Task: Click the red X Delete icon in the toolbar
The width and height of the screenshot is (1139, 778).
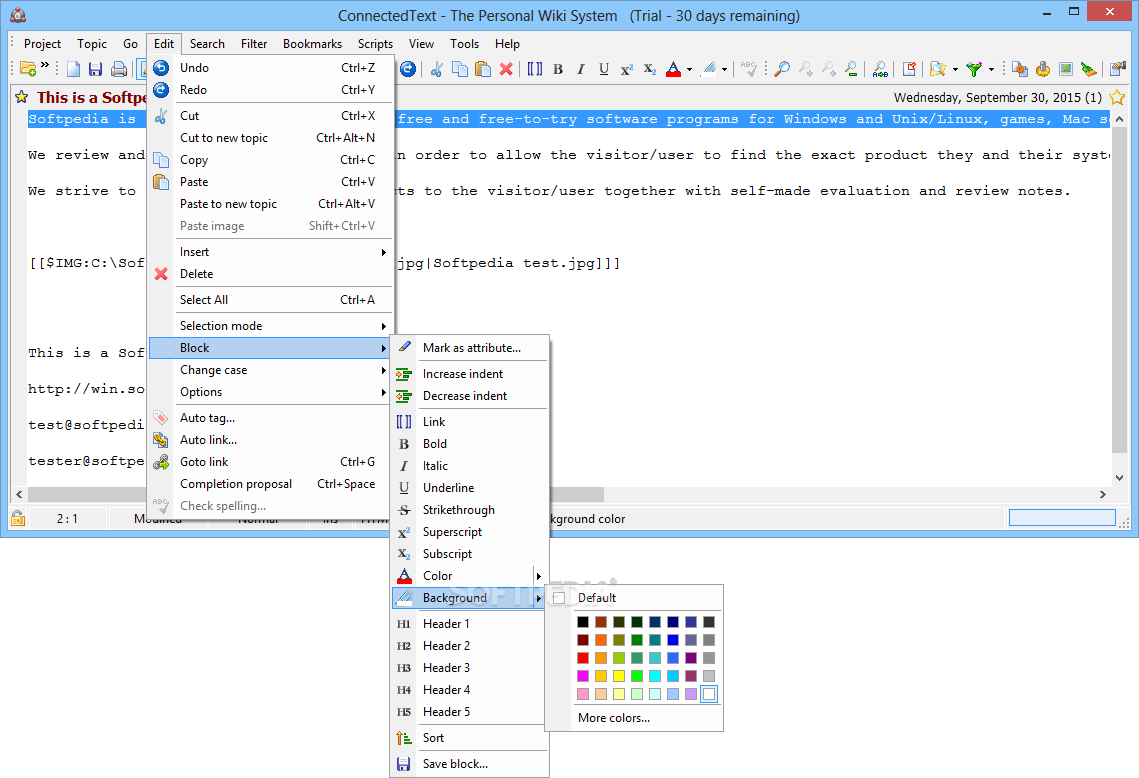Action: (506, 69)
